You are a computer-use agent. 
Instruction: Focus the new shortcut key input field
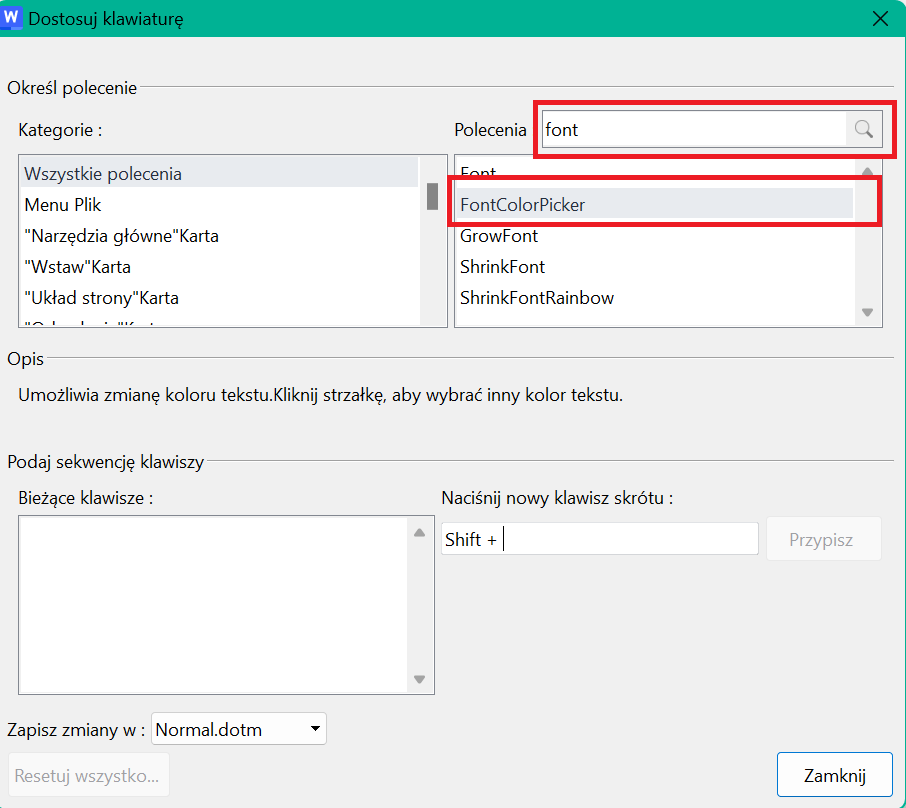point(600,539)
